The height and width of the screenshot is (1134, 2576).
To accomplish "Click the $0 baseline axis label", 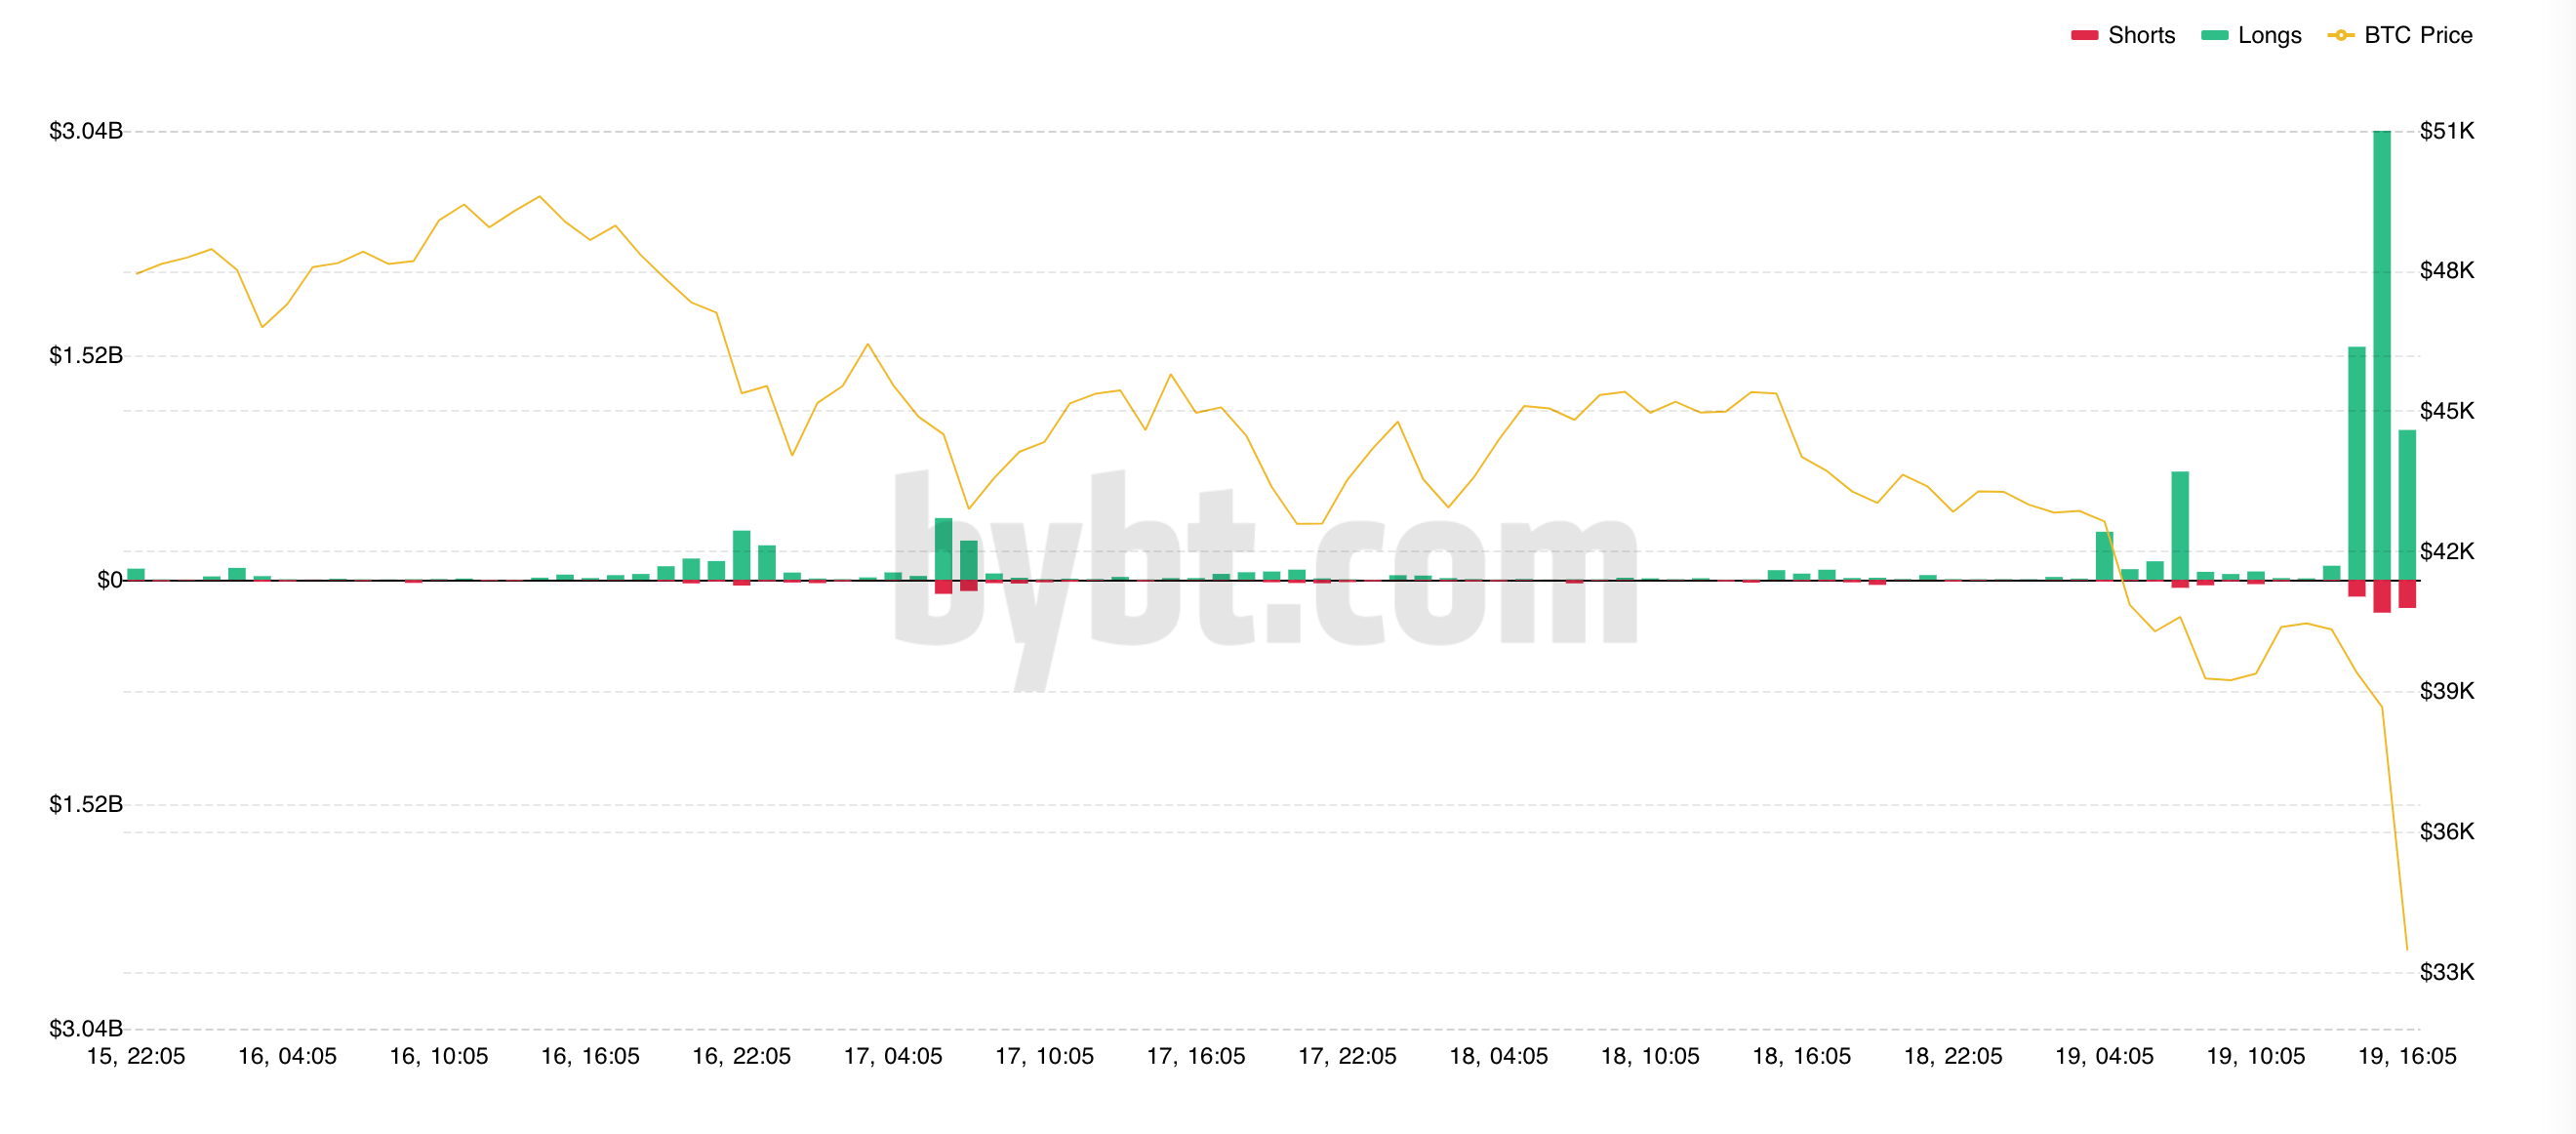I will click(109, 580).
